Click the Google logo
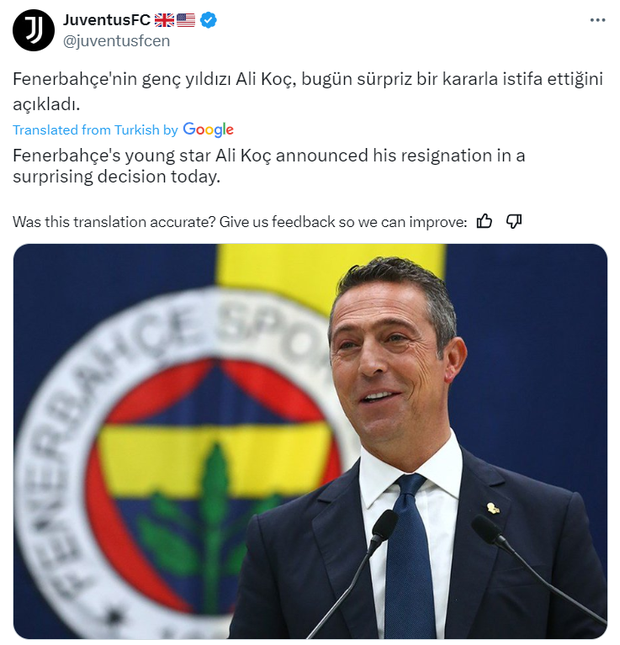This screenshot has height=645, width=620. coord(208,130)
